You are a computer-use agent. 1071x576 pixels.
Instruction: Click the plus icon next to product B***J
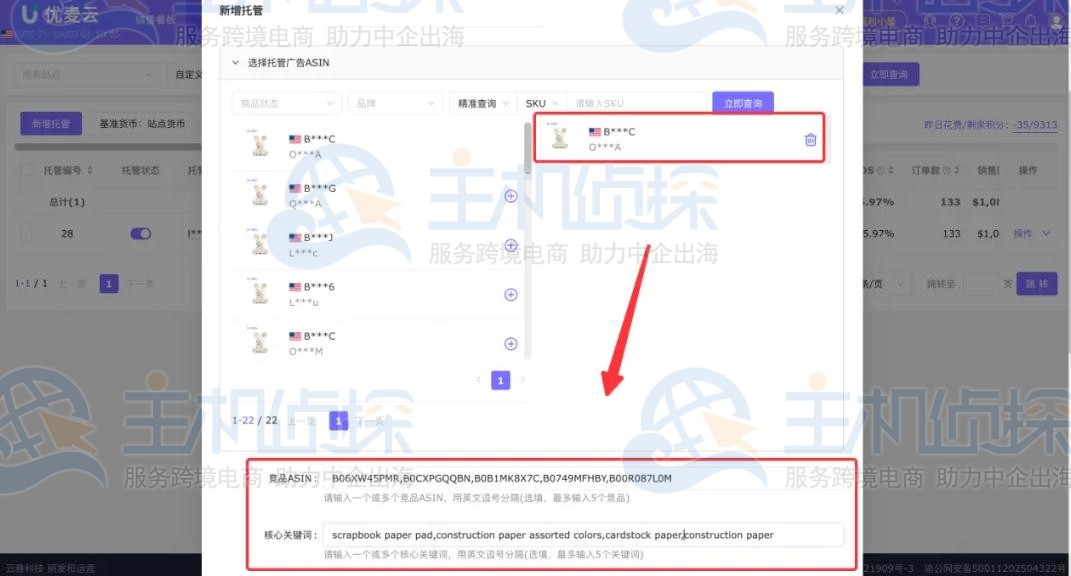click(510, 245)
